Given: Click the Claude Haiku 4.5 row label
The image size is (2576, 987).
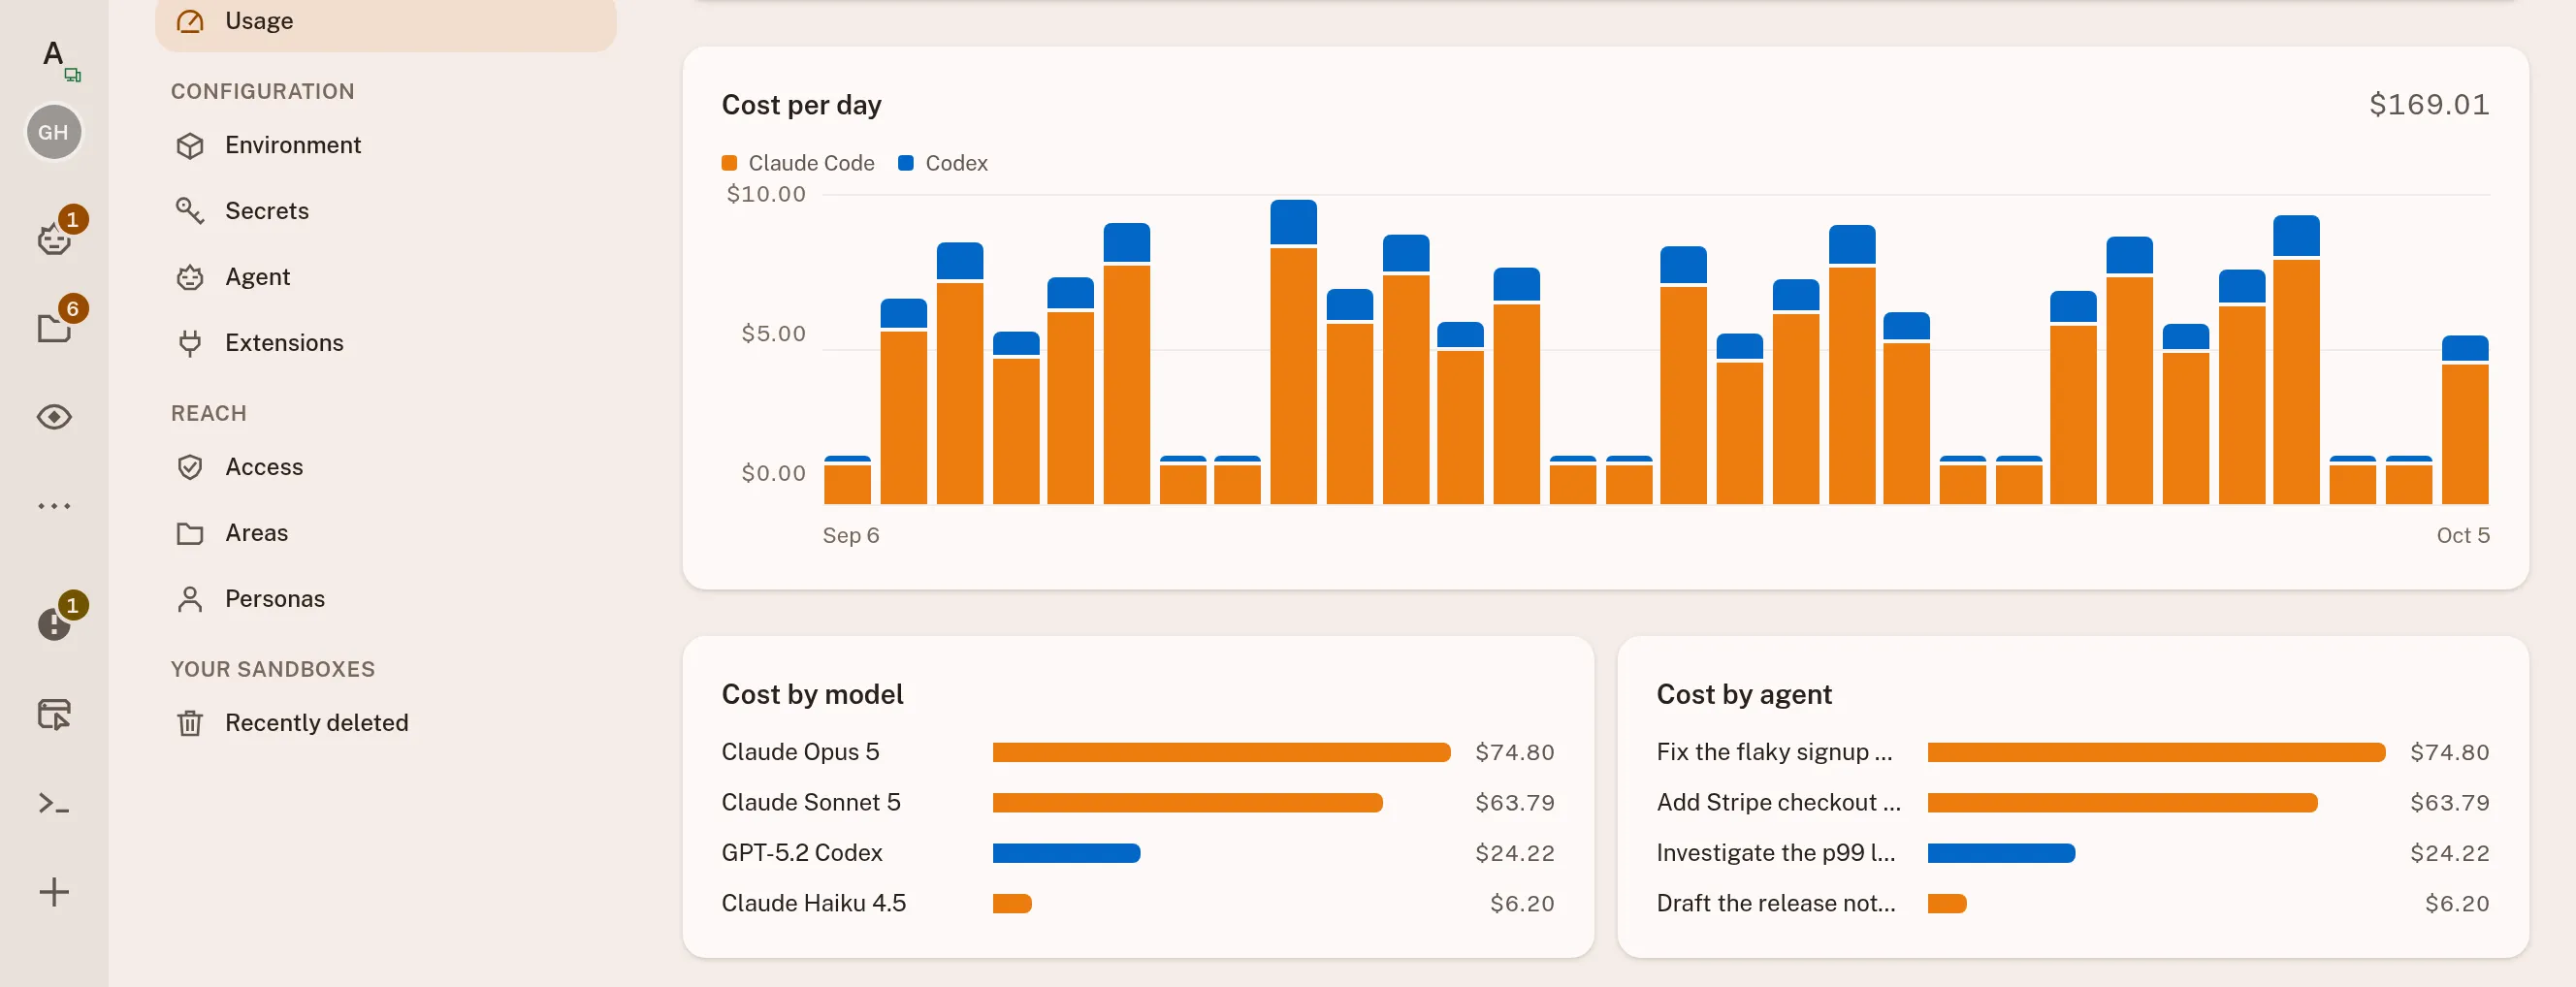Looking at the screenshot, I should 814,903.
